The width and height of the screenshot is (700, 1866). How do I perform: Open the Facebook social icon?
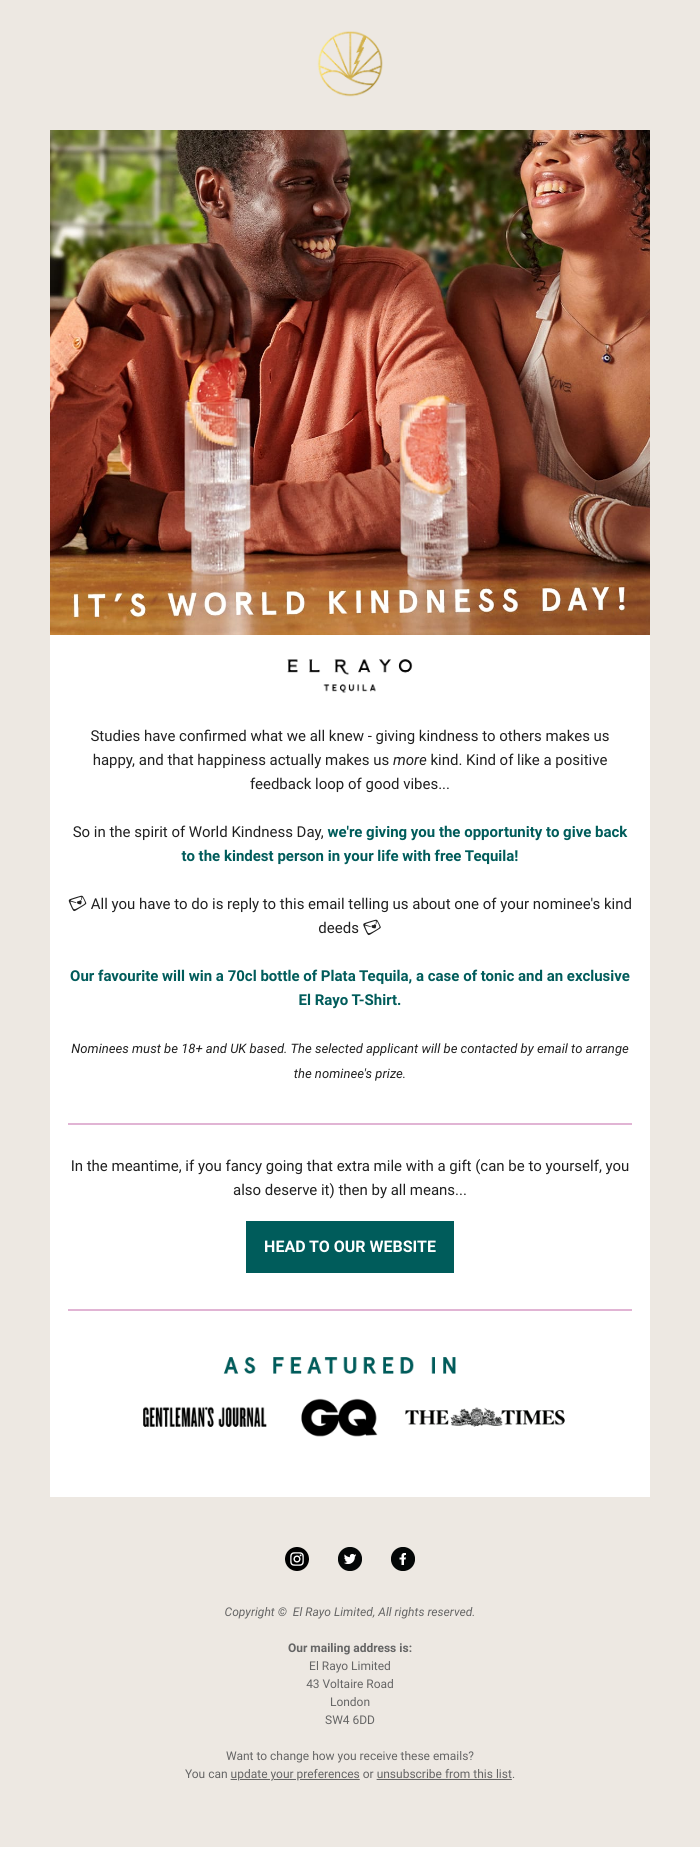click(403, 1559)
